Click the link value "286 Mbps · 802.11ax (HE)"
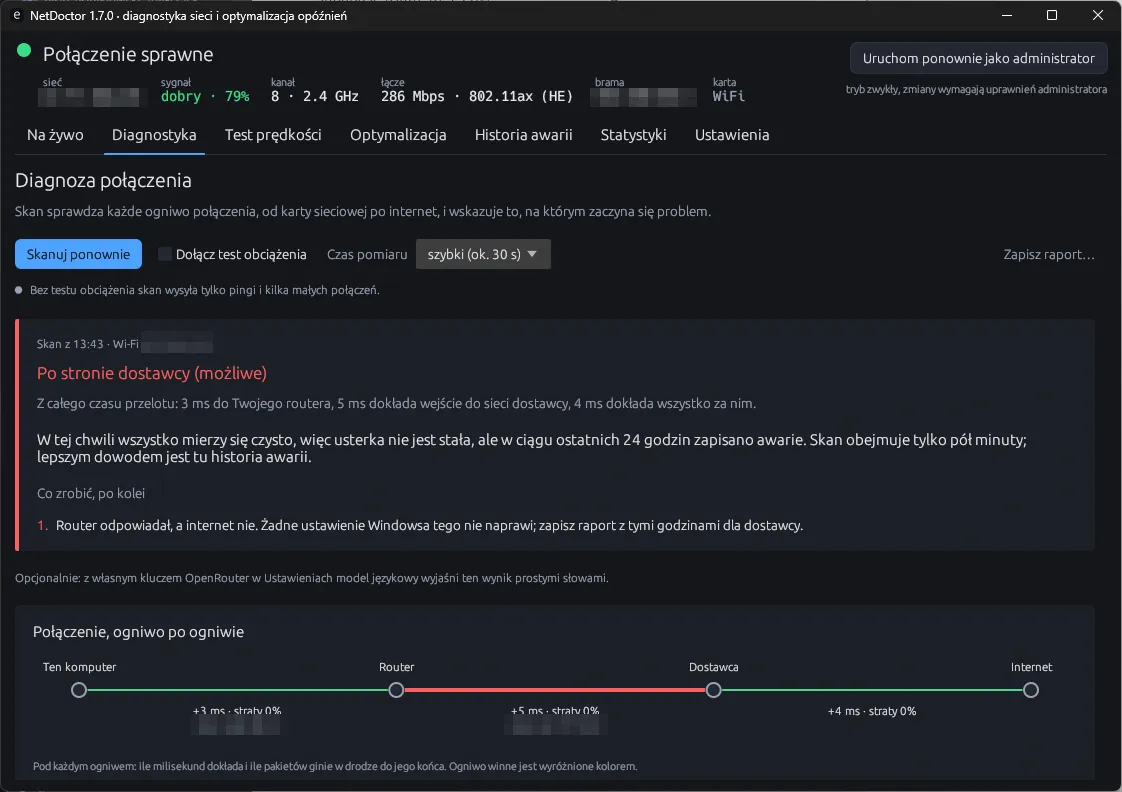Image resolution: width=1122 pixels, height=792 pixels. click(x=477, y=96)
